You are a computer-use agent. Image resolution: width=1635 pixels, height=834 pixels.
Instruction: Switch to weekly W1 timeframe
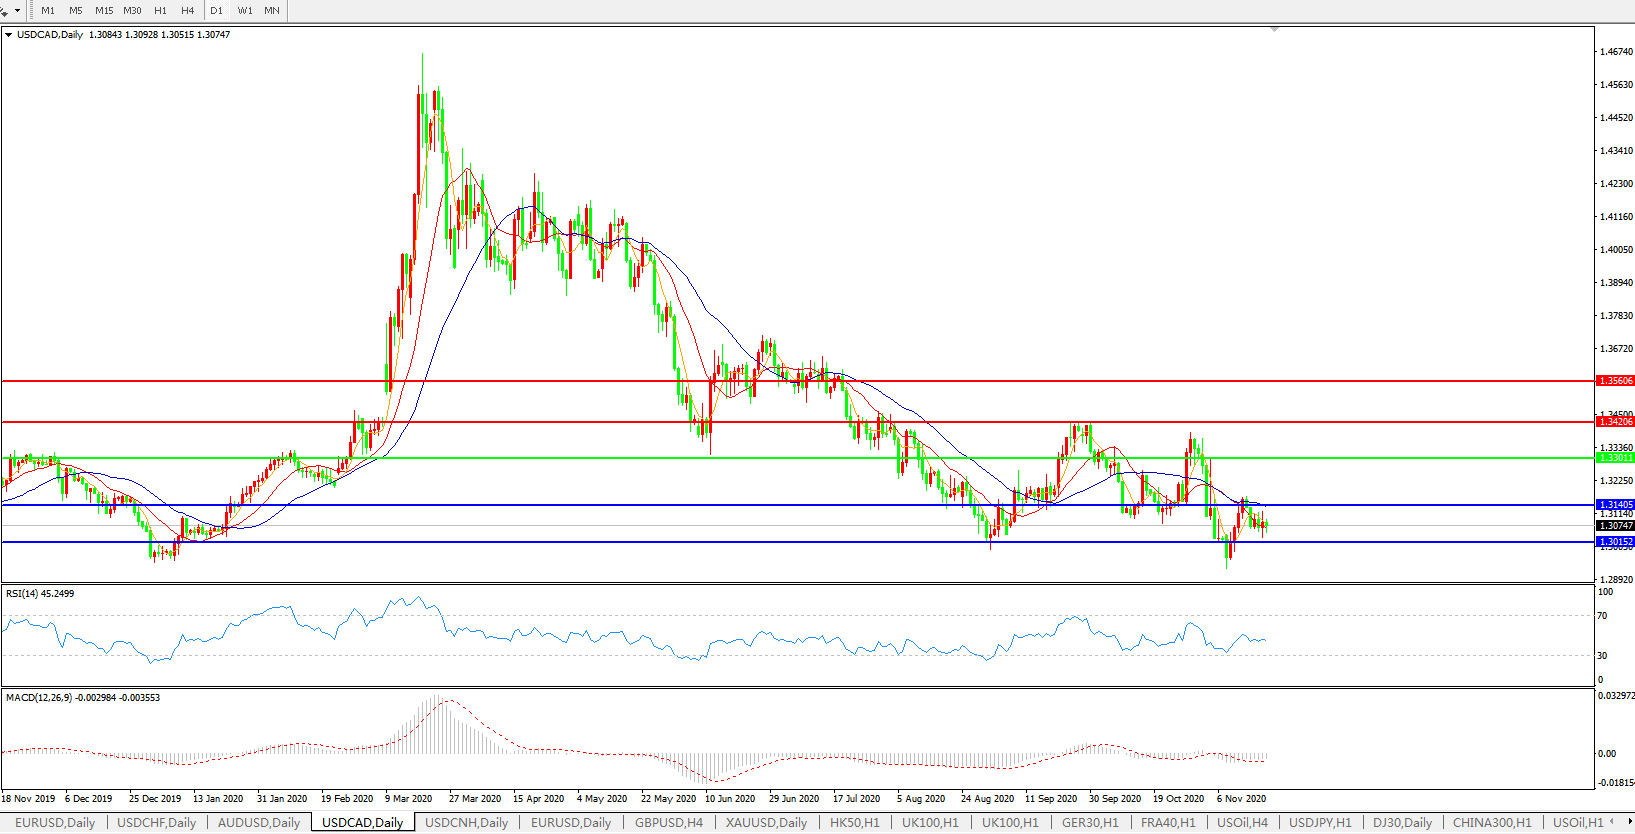(x=245, y=10)
